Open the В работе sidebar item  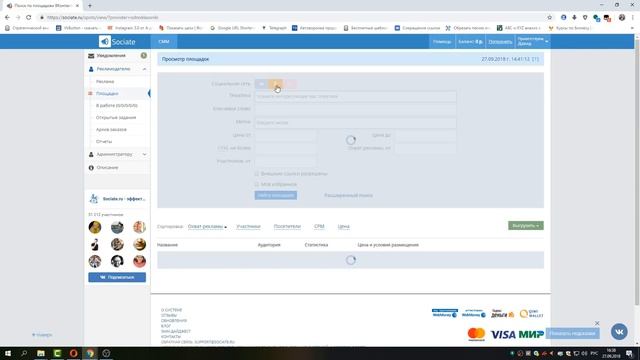pyautogui.click(x=117, y=105)
